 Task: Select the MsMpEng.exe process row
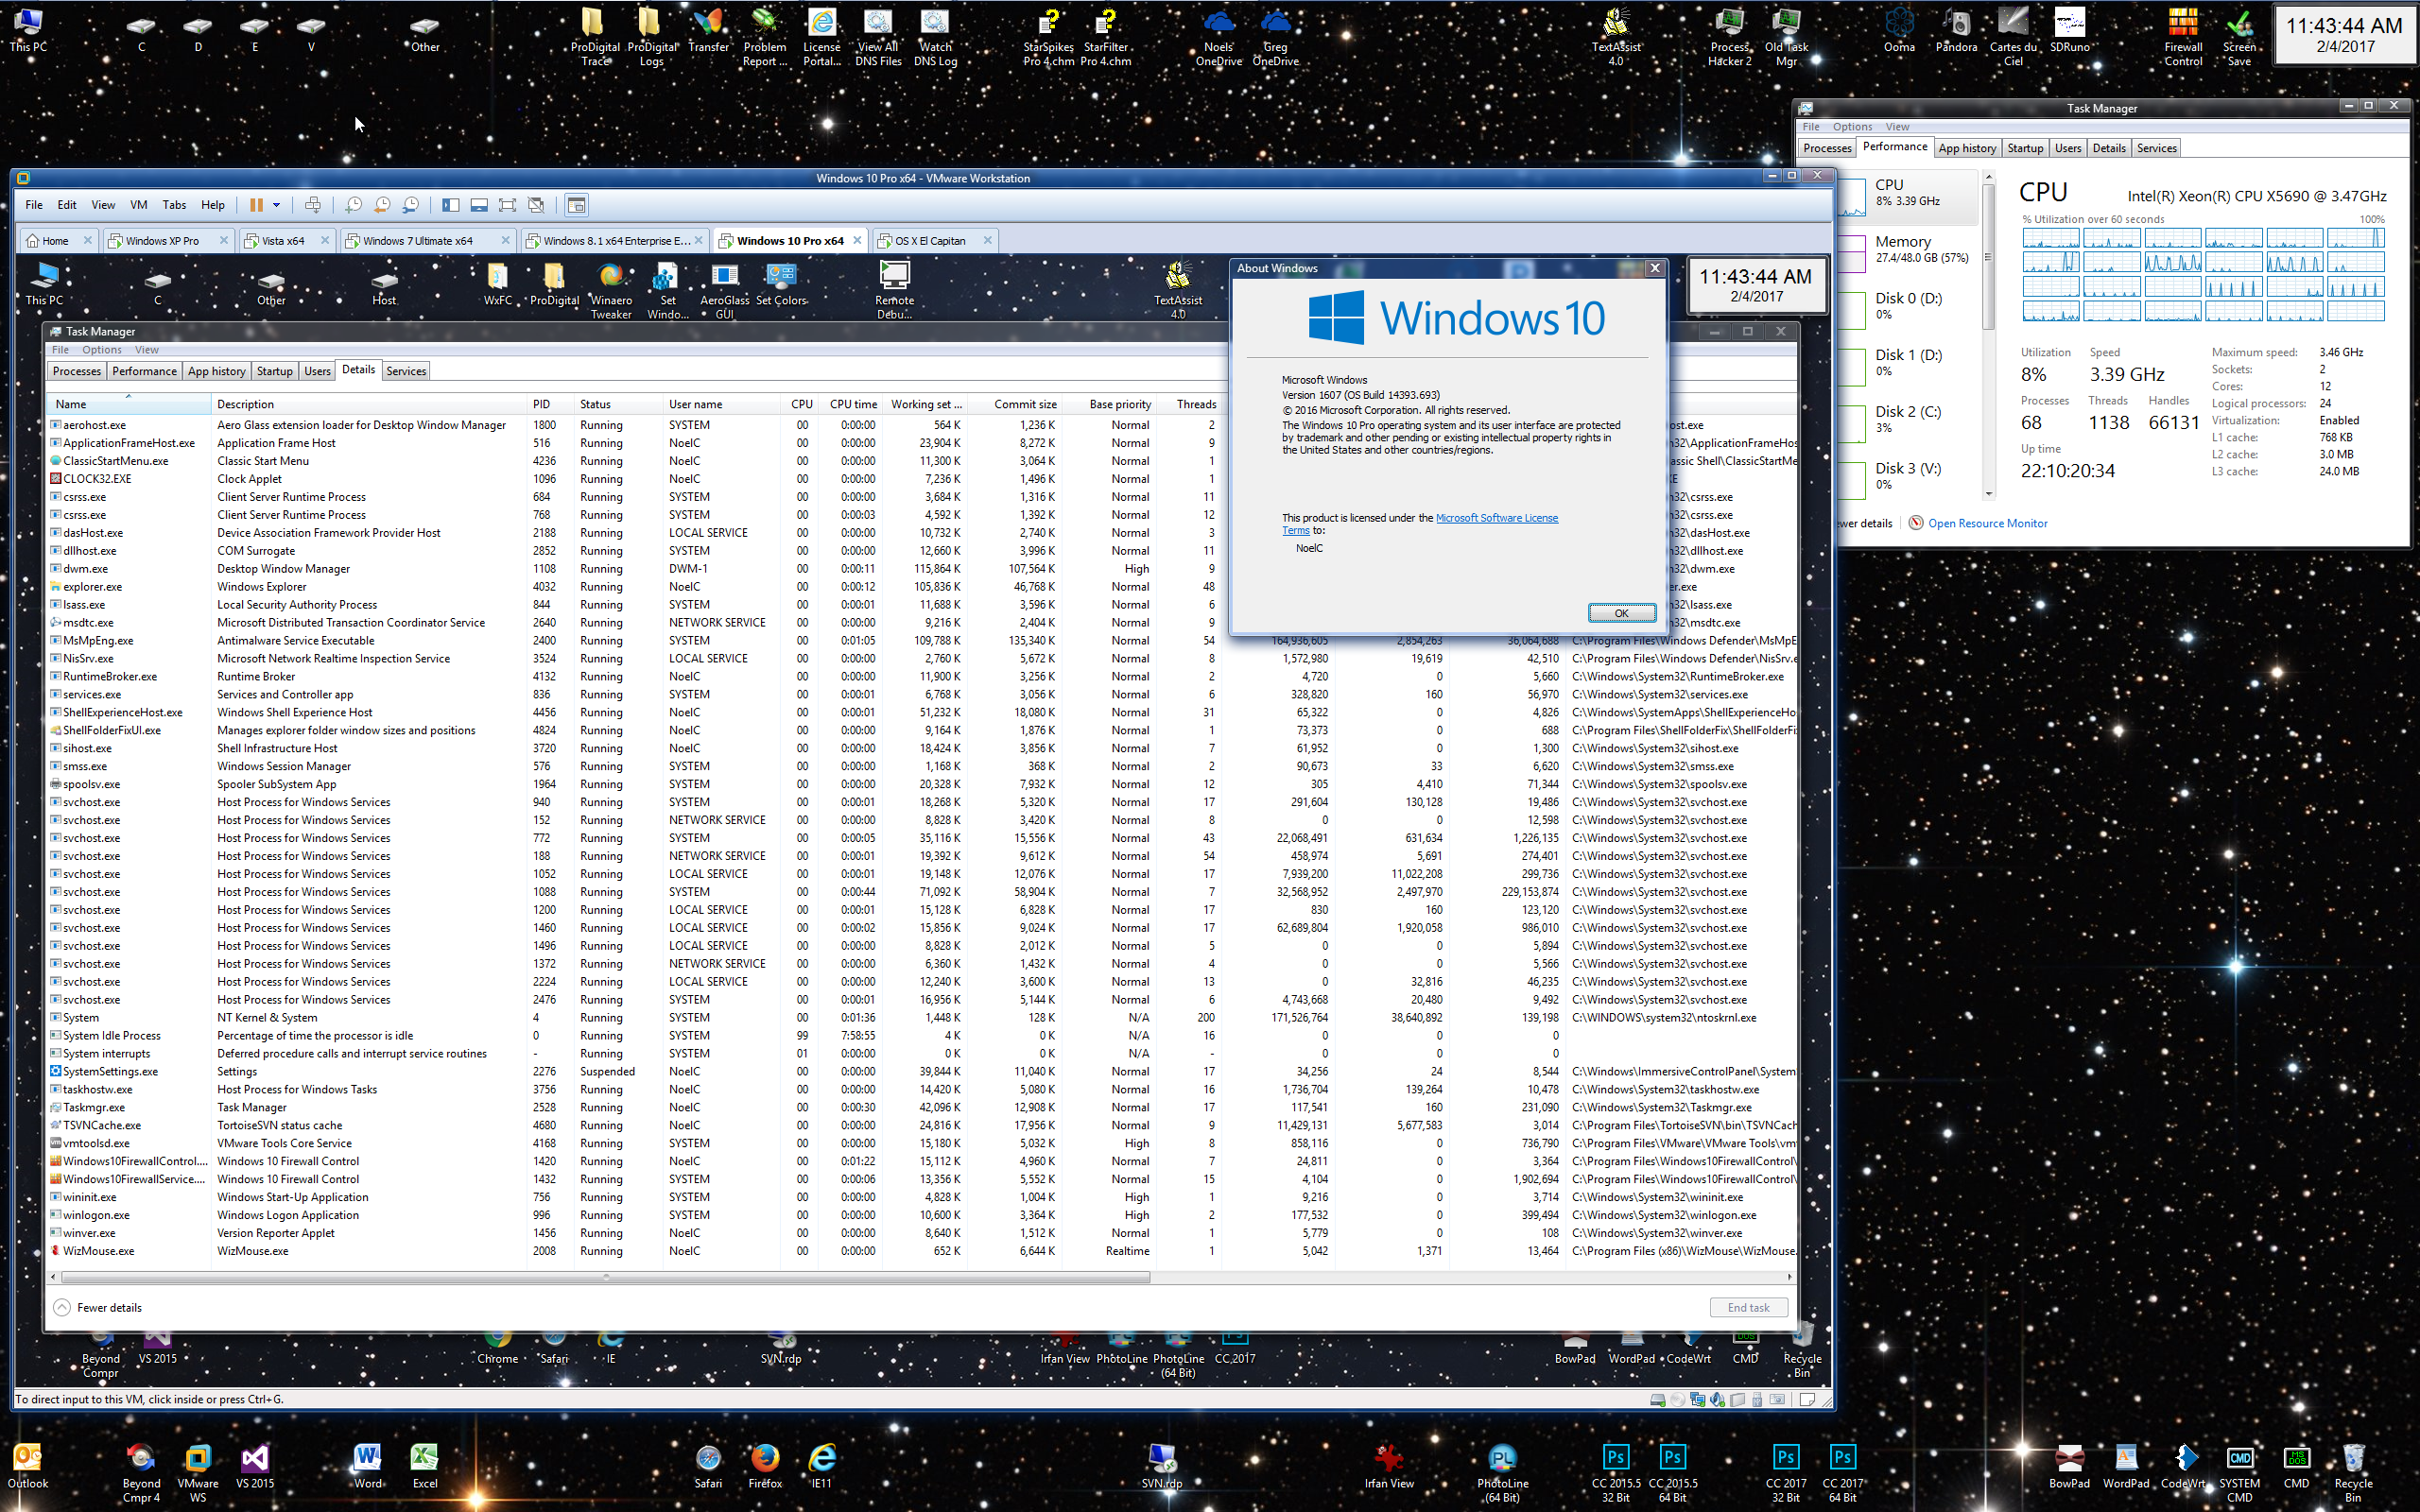920,641
